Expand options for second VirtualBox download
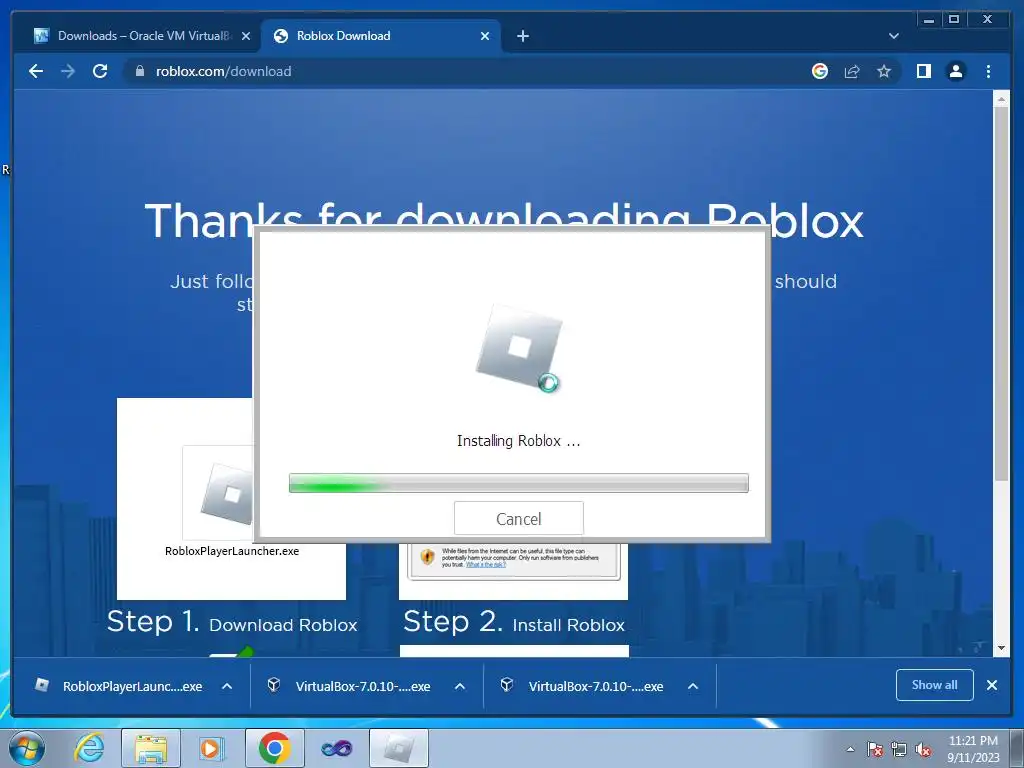The image size is (1024, 768). pos(693,686)
